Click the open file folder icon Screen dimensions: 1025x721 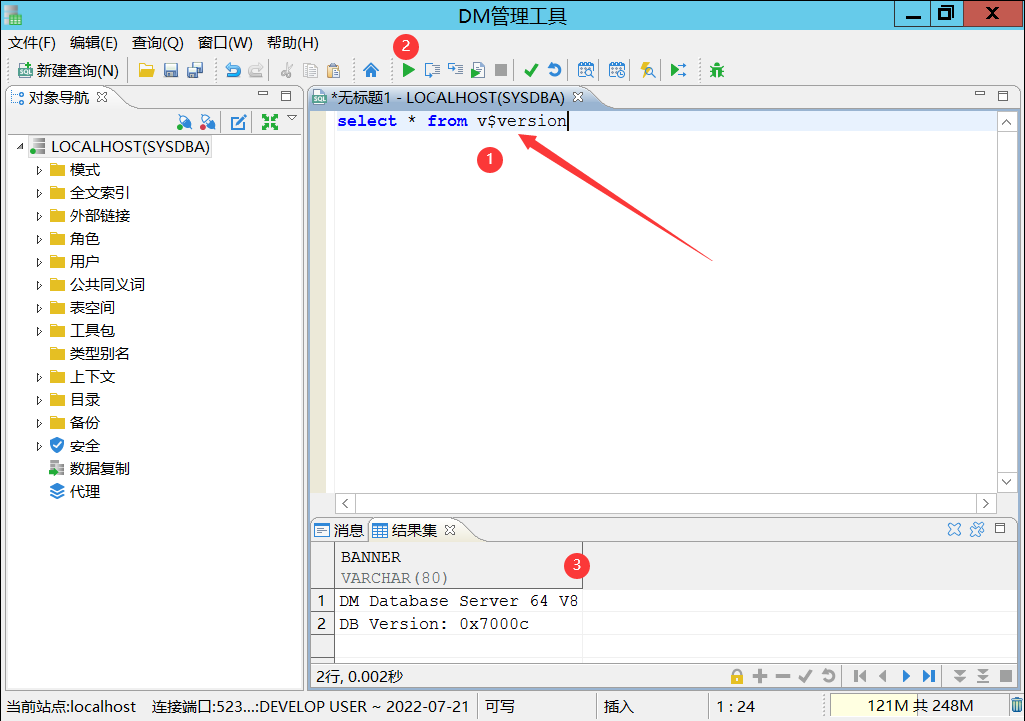[x=146, y=70]
